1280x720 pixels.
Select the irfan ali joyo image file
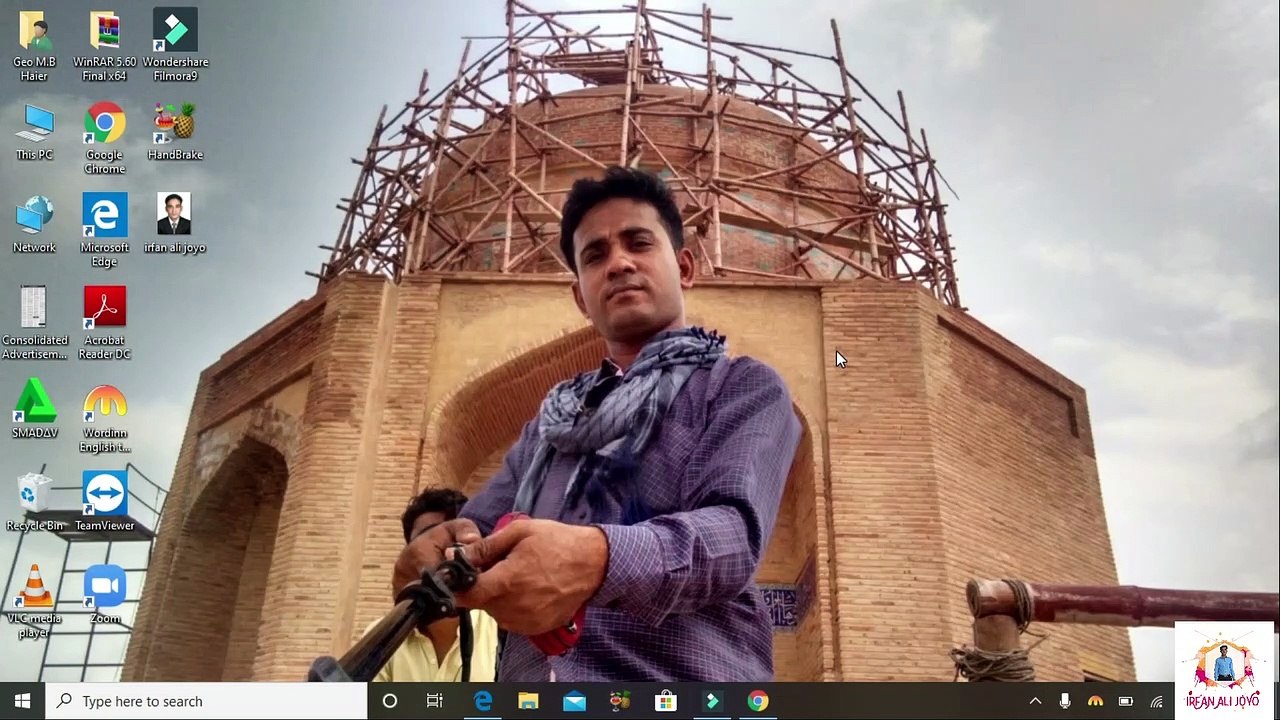pos(175,224)
